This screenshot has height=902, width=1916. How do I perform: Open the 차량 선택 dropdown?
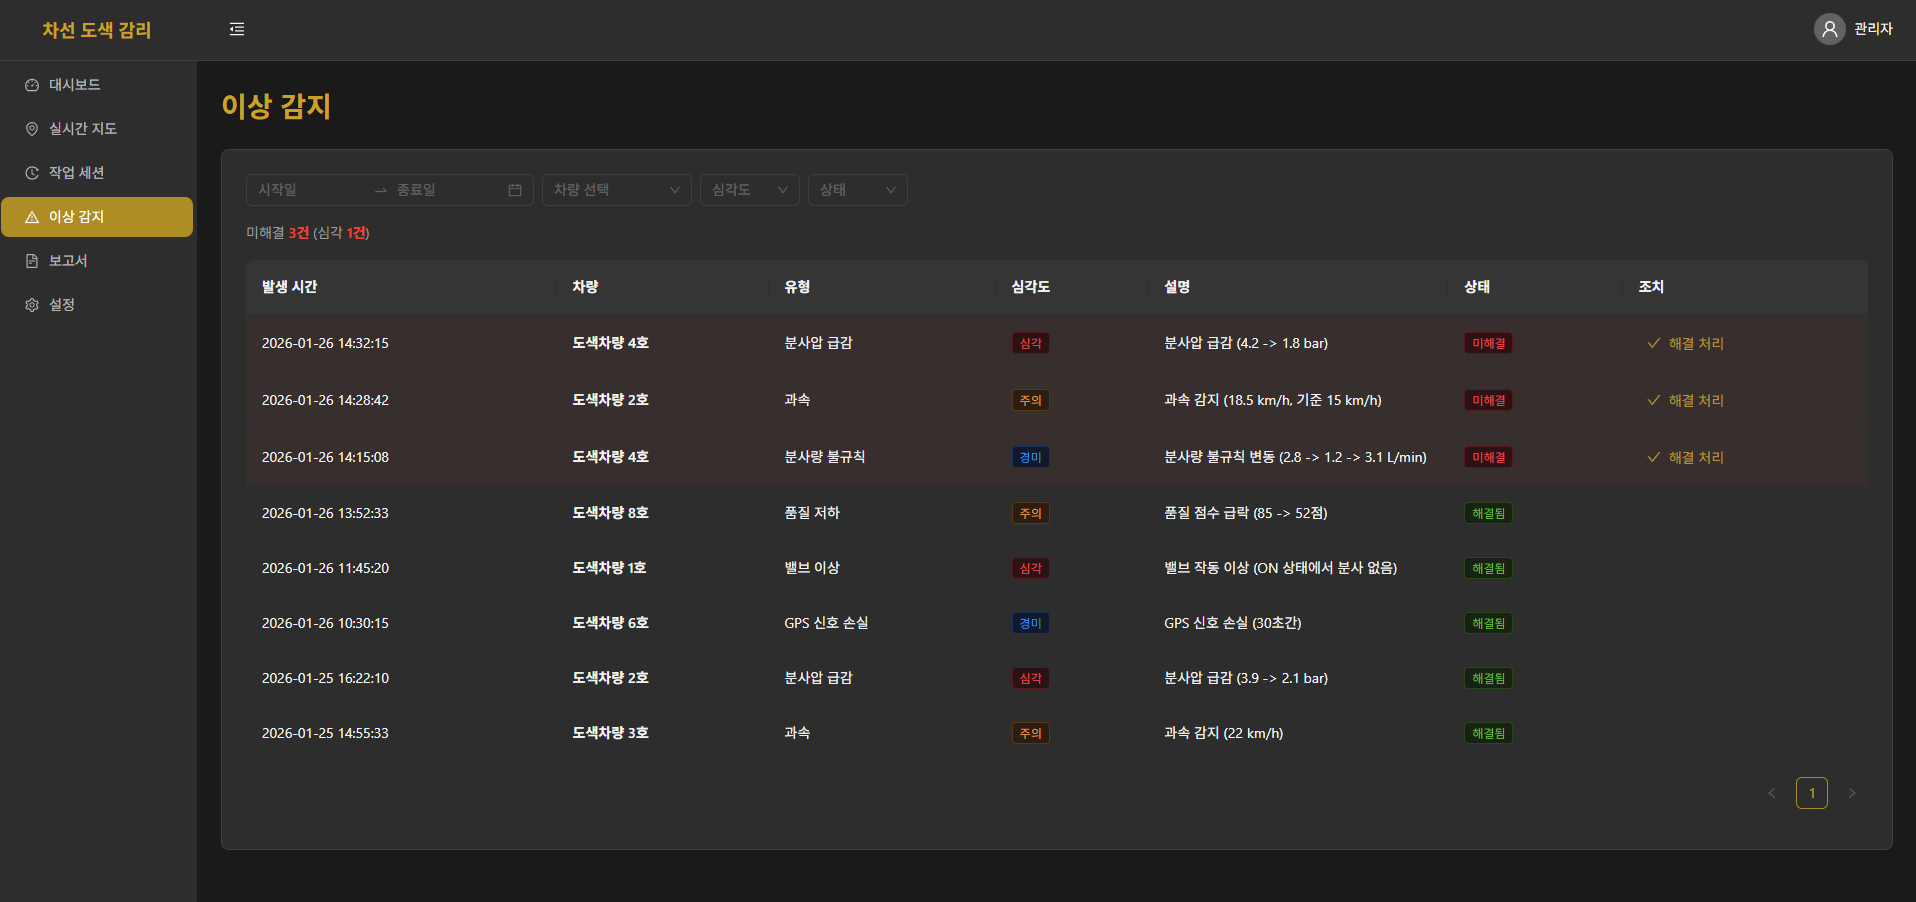point(616,190)
